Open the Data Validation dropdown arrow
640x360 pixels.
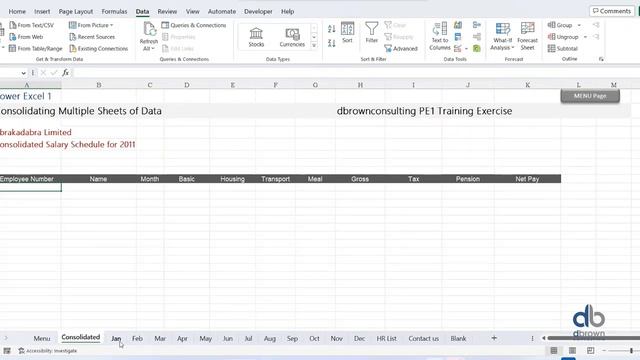pos(466,49)
